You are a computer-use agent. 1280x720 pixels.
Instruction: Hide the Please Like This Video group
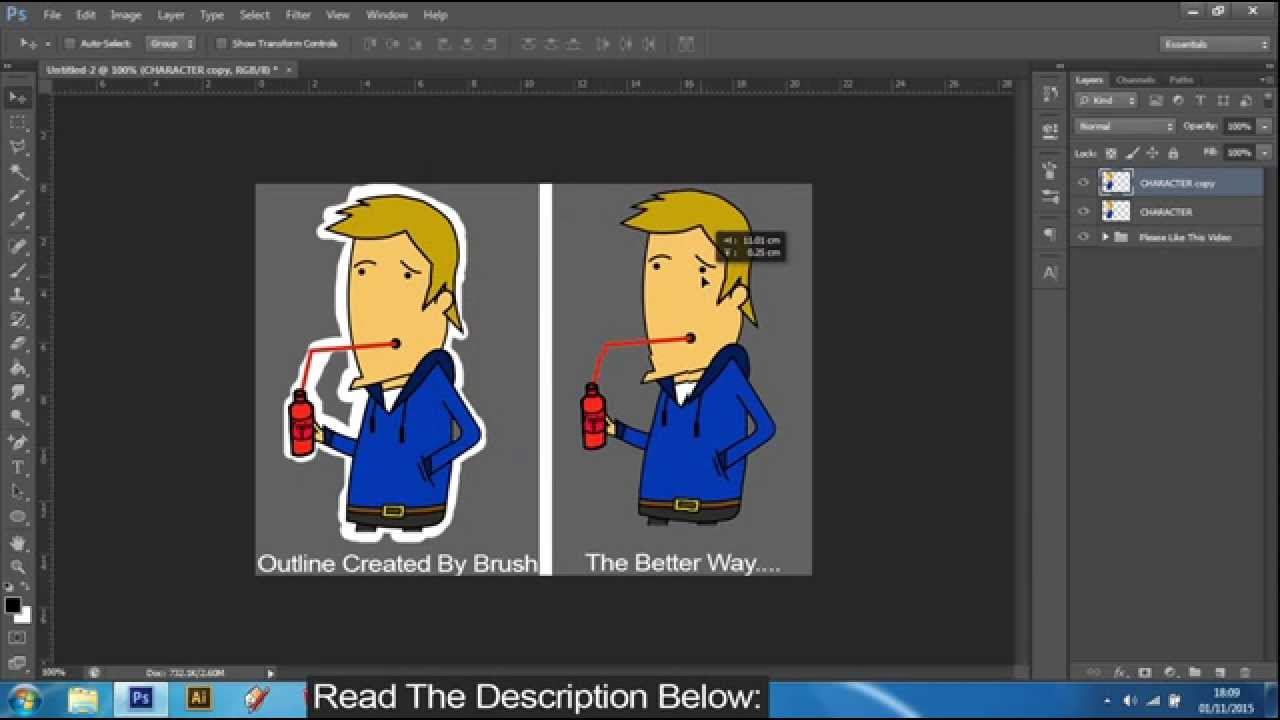coord(1083,237)
